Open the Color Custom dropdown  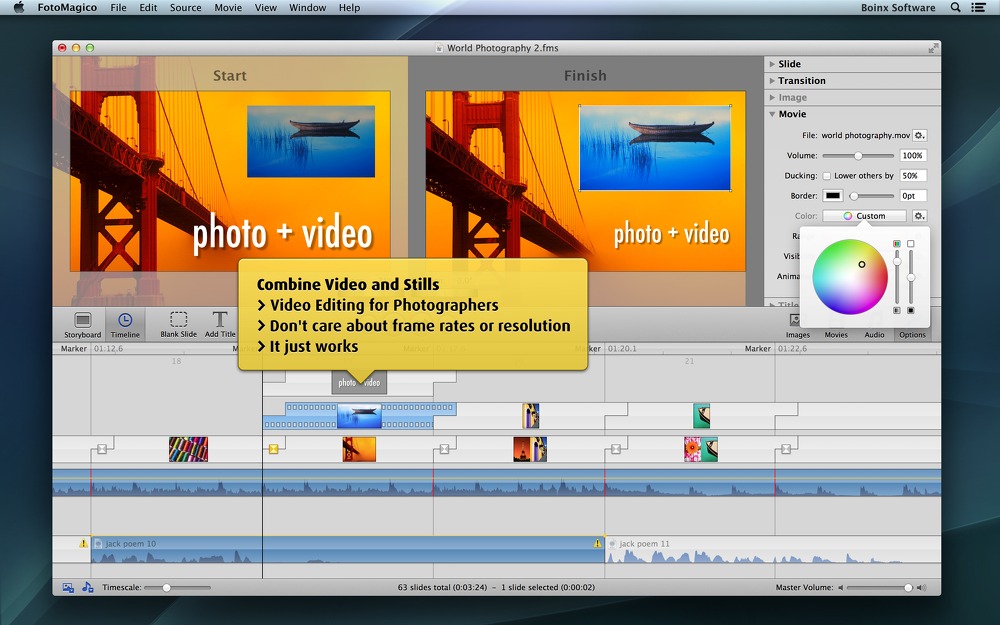pos(864,216)
